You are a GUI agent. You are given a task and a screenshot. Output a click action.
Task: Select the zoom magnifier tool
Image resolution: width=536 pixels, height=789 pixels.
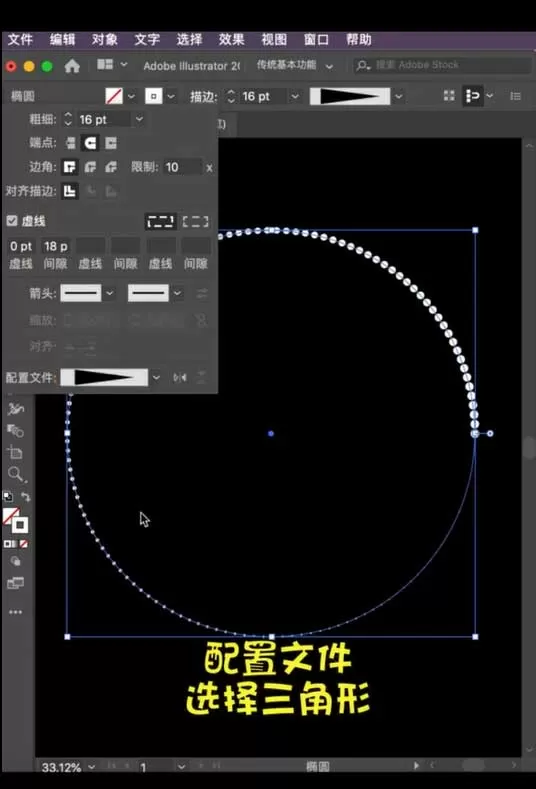15,474
